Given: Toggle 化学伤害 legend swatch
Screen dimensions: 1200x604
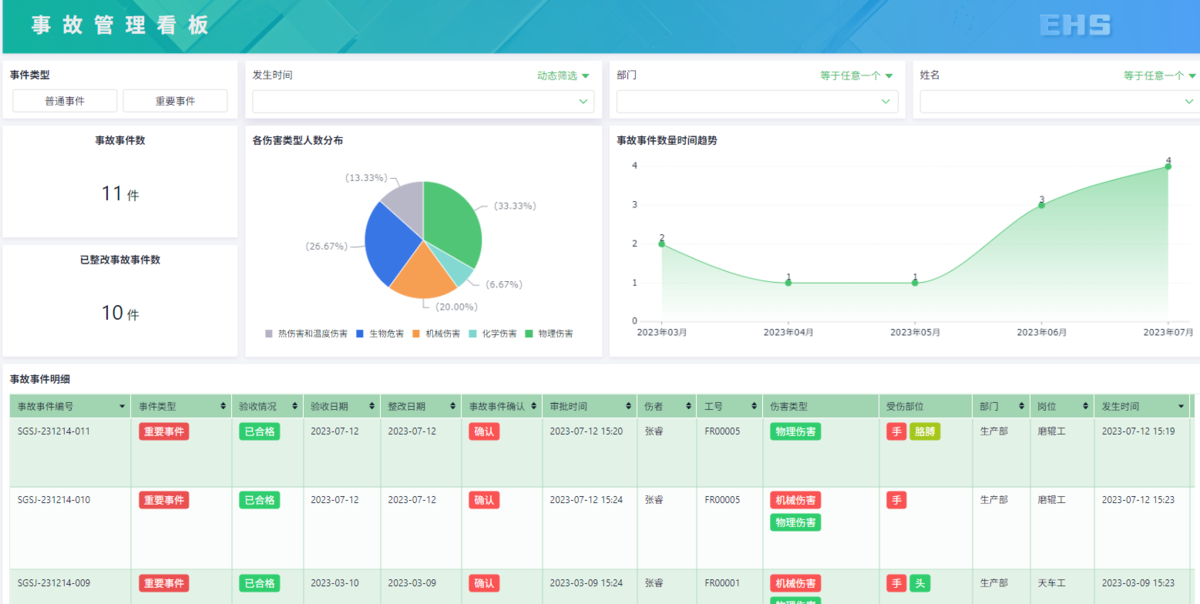Looking at the screenshot, I should 472,334.
